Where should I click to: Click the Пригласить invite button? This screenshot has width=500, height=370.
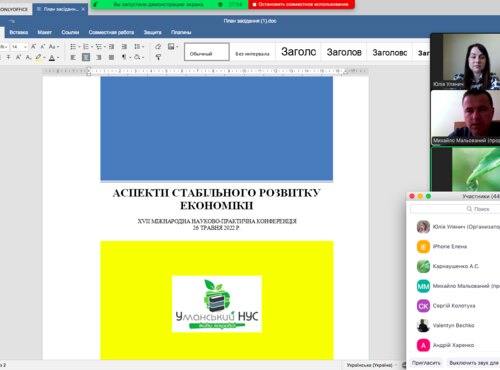tap(426, 363)
